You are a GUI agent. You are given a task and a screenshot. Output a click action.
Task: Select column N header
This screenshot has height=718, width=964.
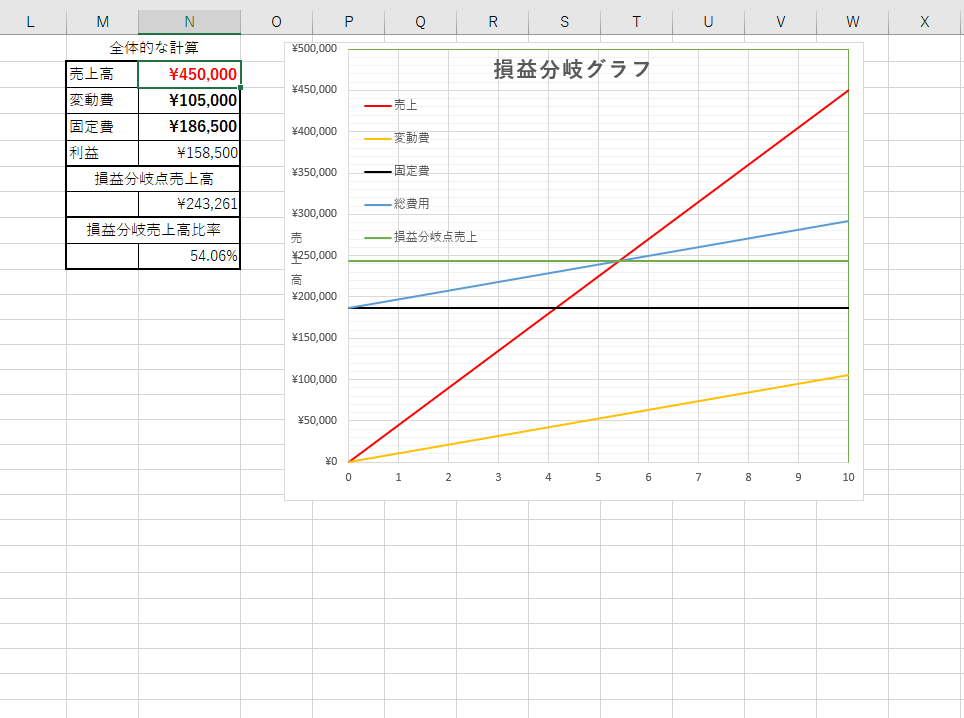[189, 22]
